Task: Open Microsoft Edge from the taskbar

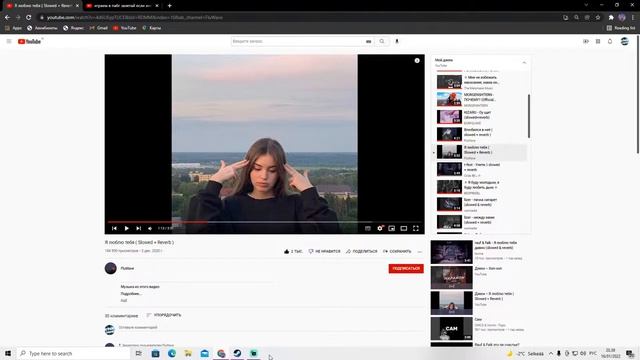Action: pyautogui.click(x=172, y=353)
